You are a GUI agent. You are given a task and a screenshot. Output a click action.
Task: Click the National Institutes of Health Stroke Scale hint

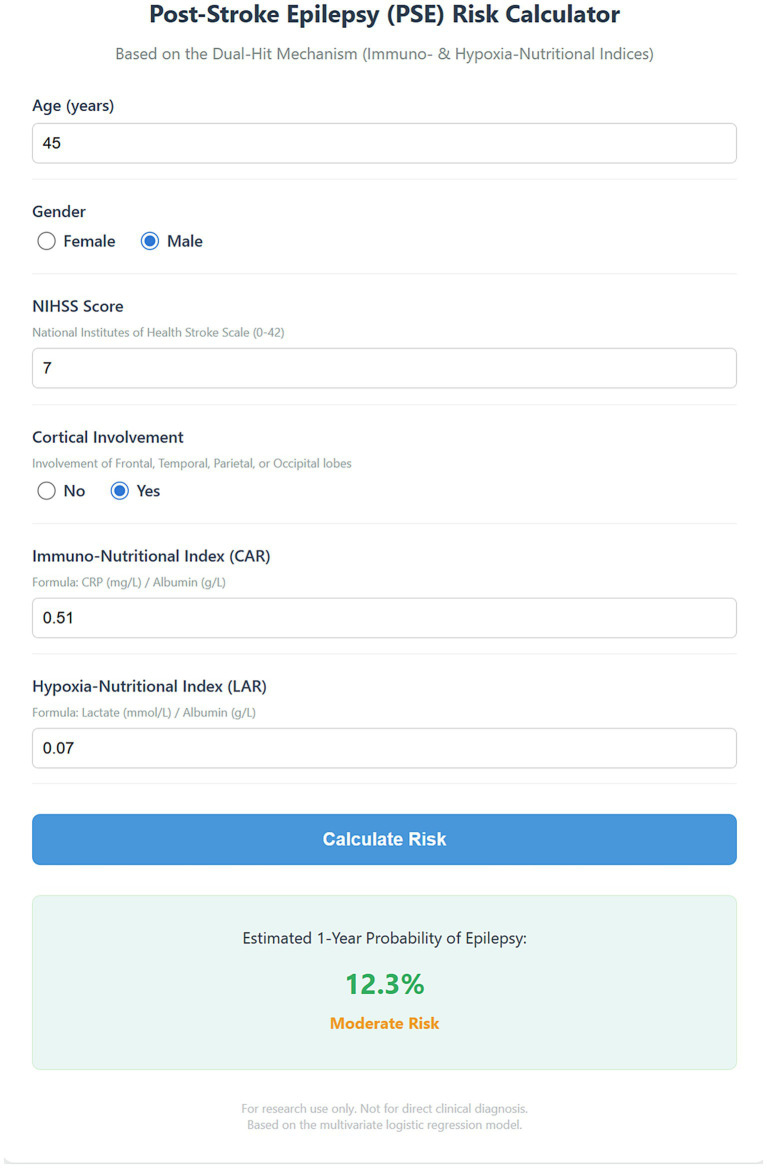(x=158, y=332)
